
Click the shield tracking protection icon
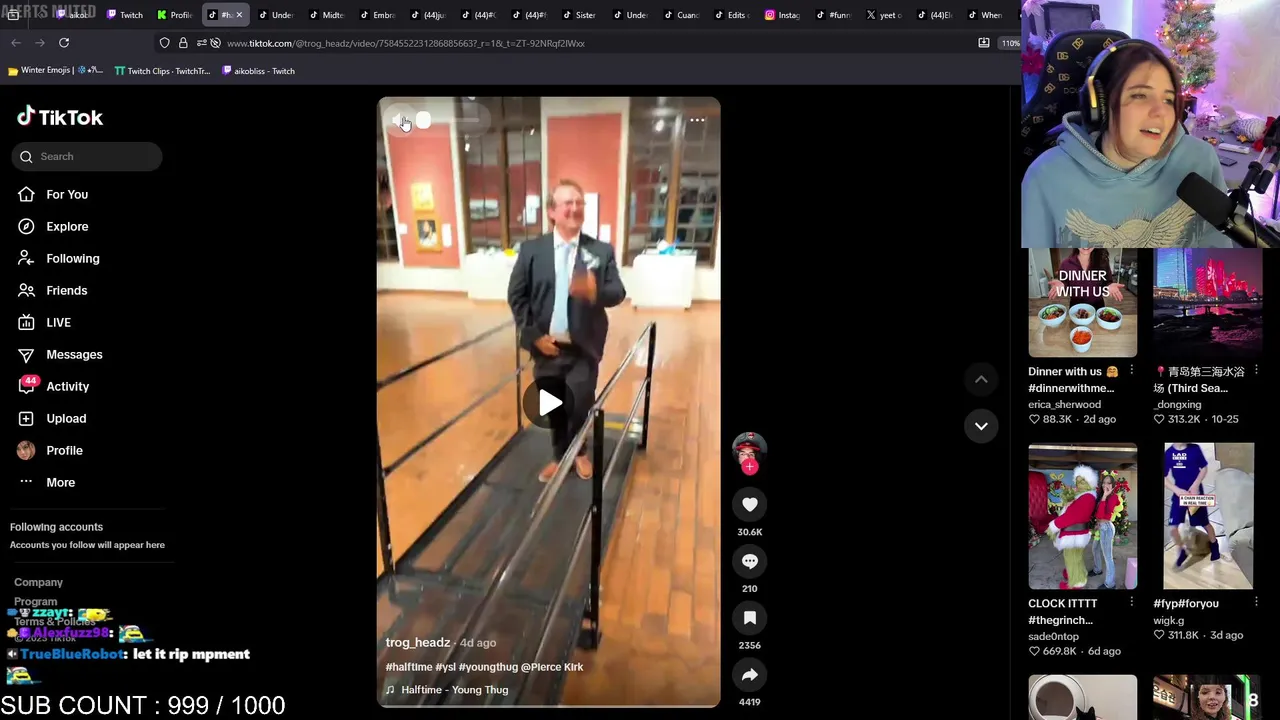(165, 43)
